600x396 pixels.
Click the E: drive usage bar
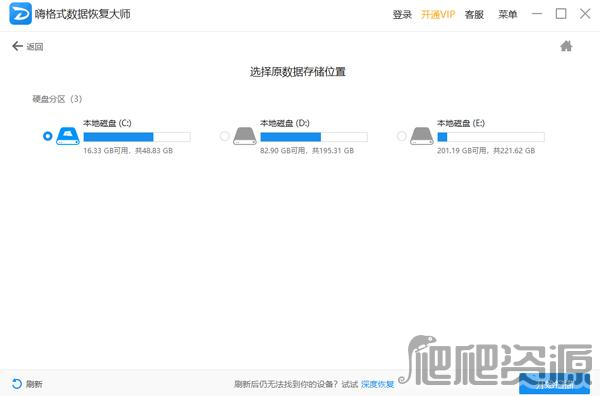click(x=491, y=137)
